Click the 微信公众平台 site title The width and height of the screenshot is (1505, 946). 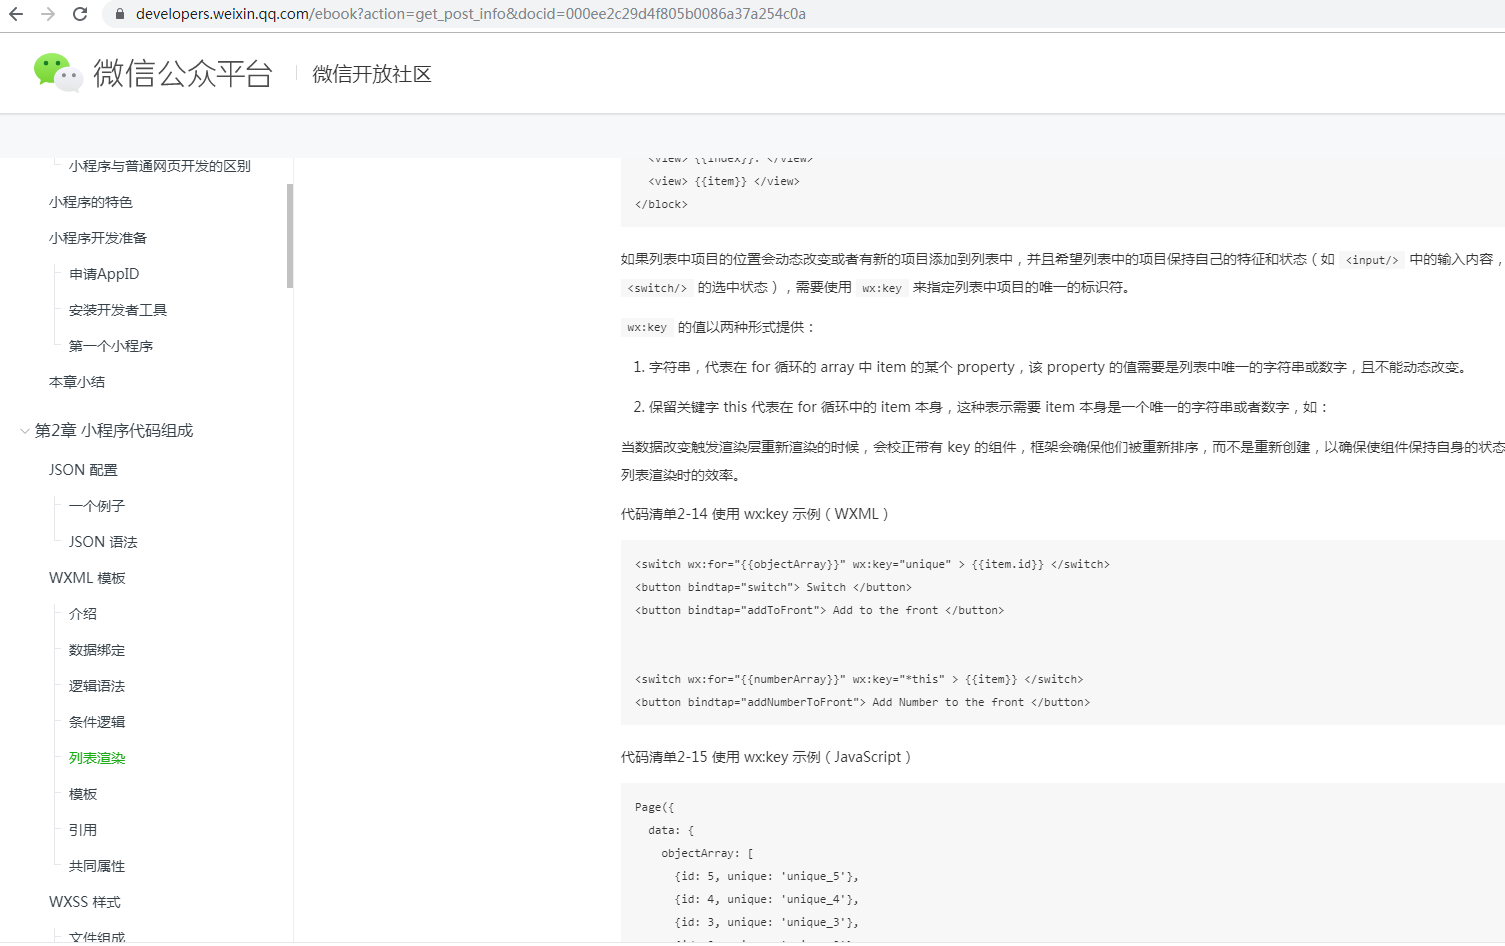tap(181, 73)
